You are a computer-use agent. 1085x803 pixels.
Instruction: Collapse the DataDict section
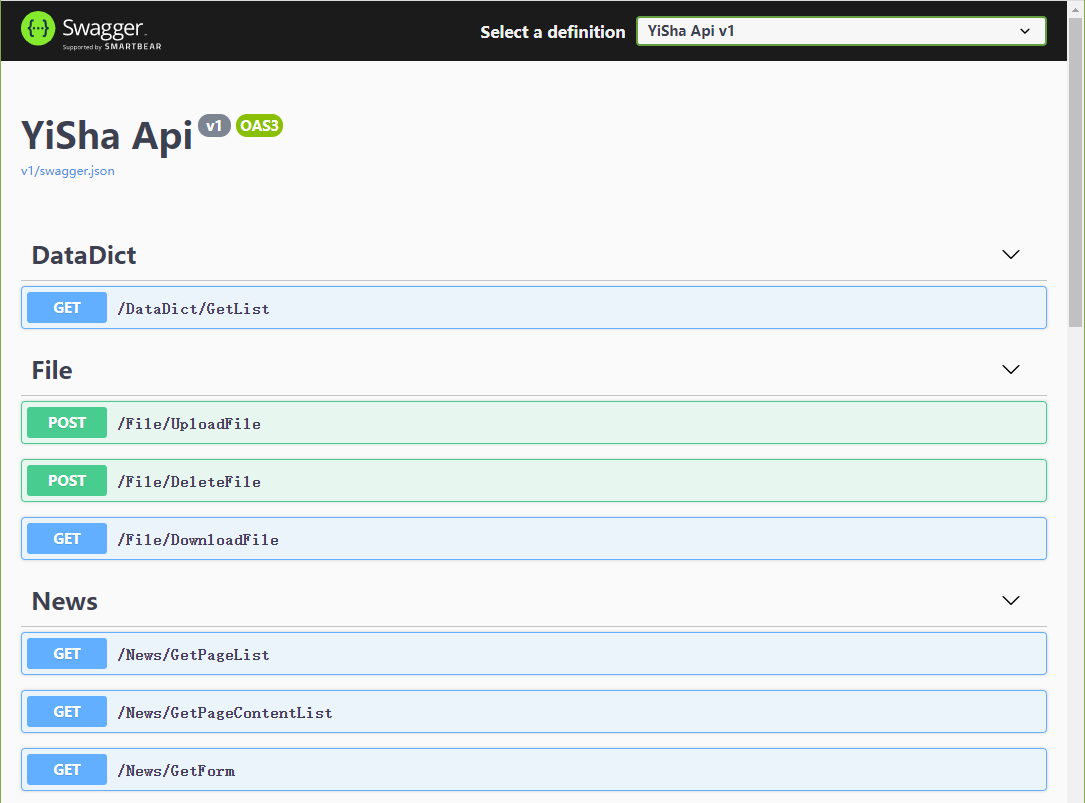pyautogui.click(x=1010, y=255)
